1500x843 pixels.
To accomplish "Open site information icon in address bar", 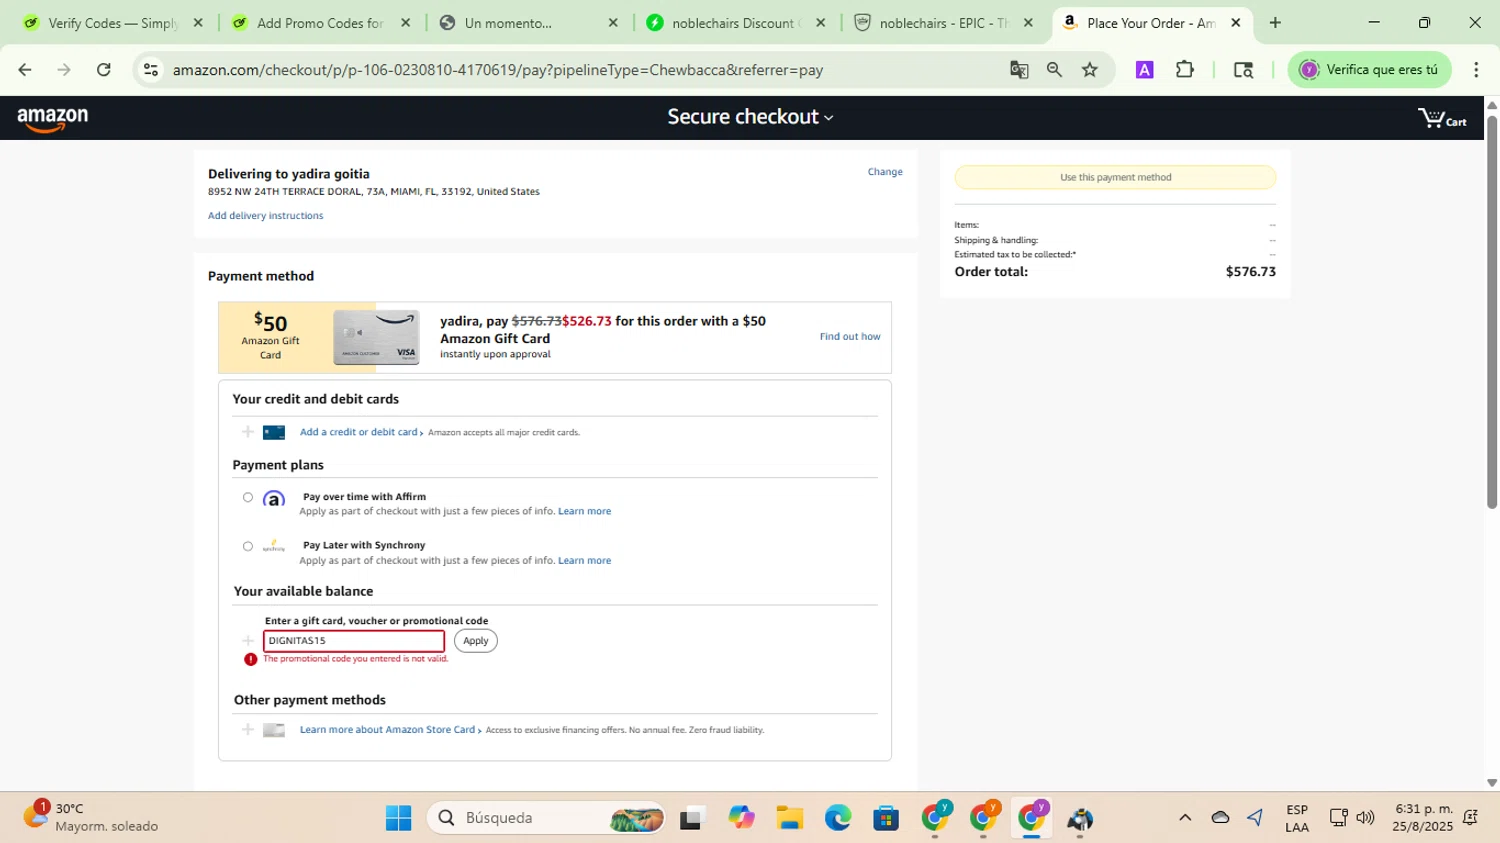I will (x=151, y=70).
